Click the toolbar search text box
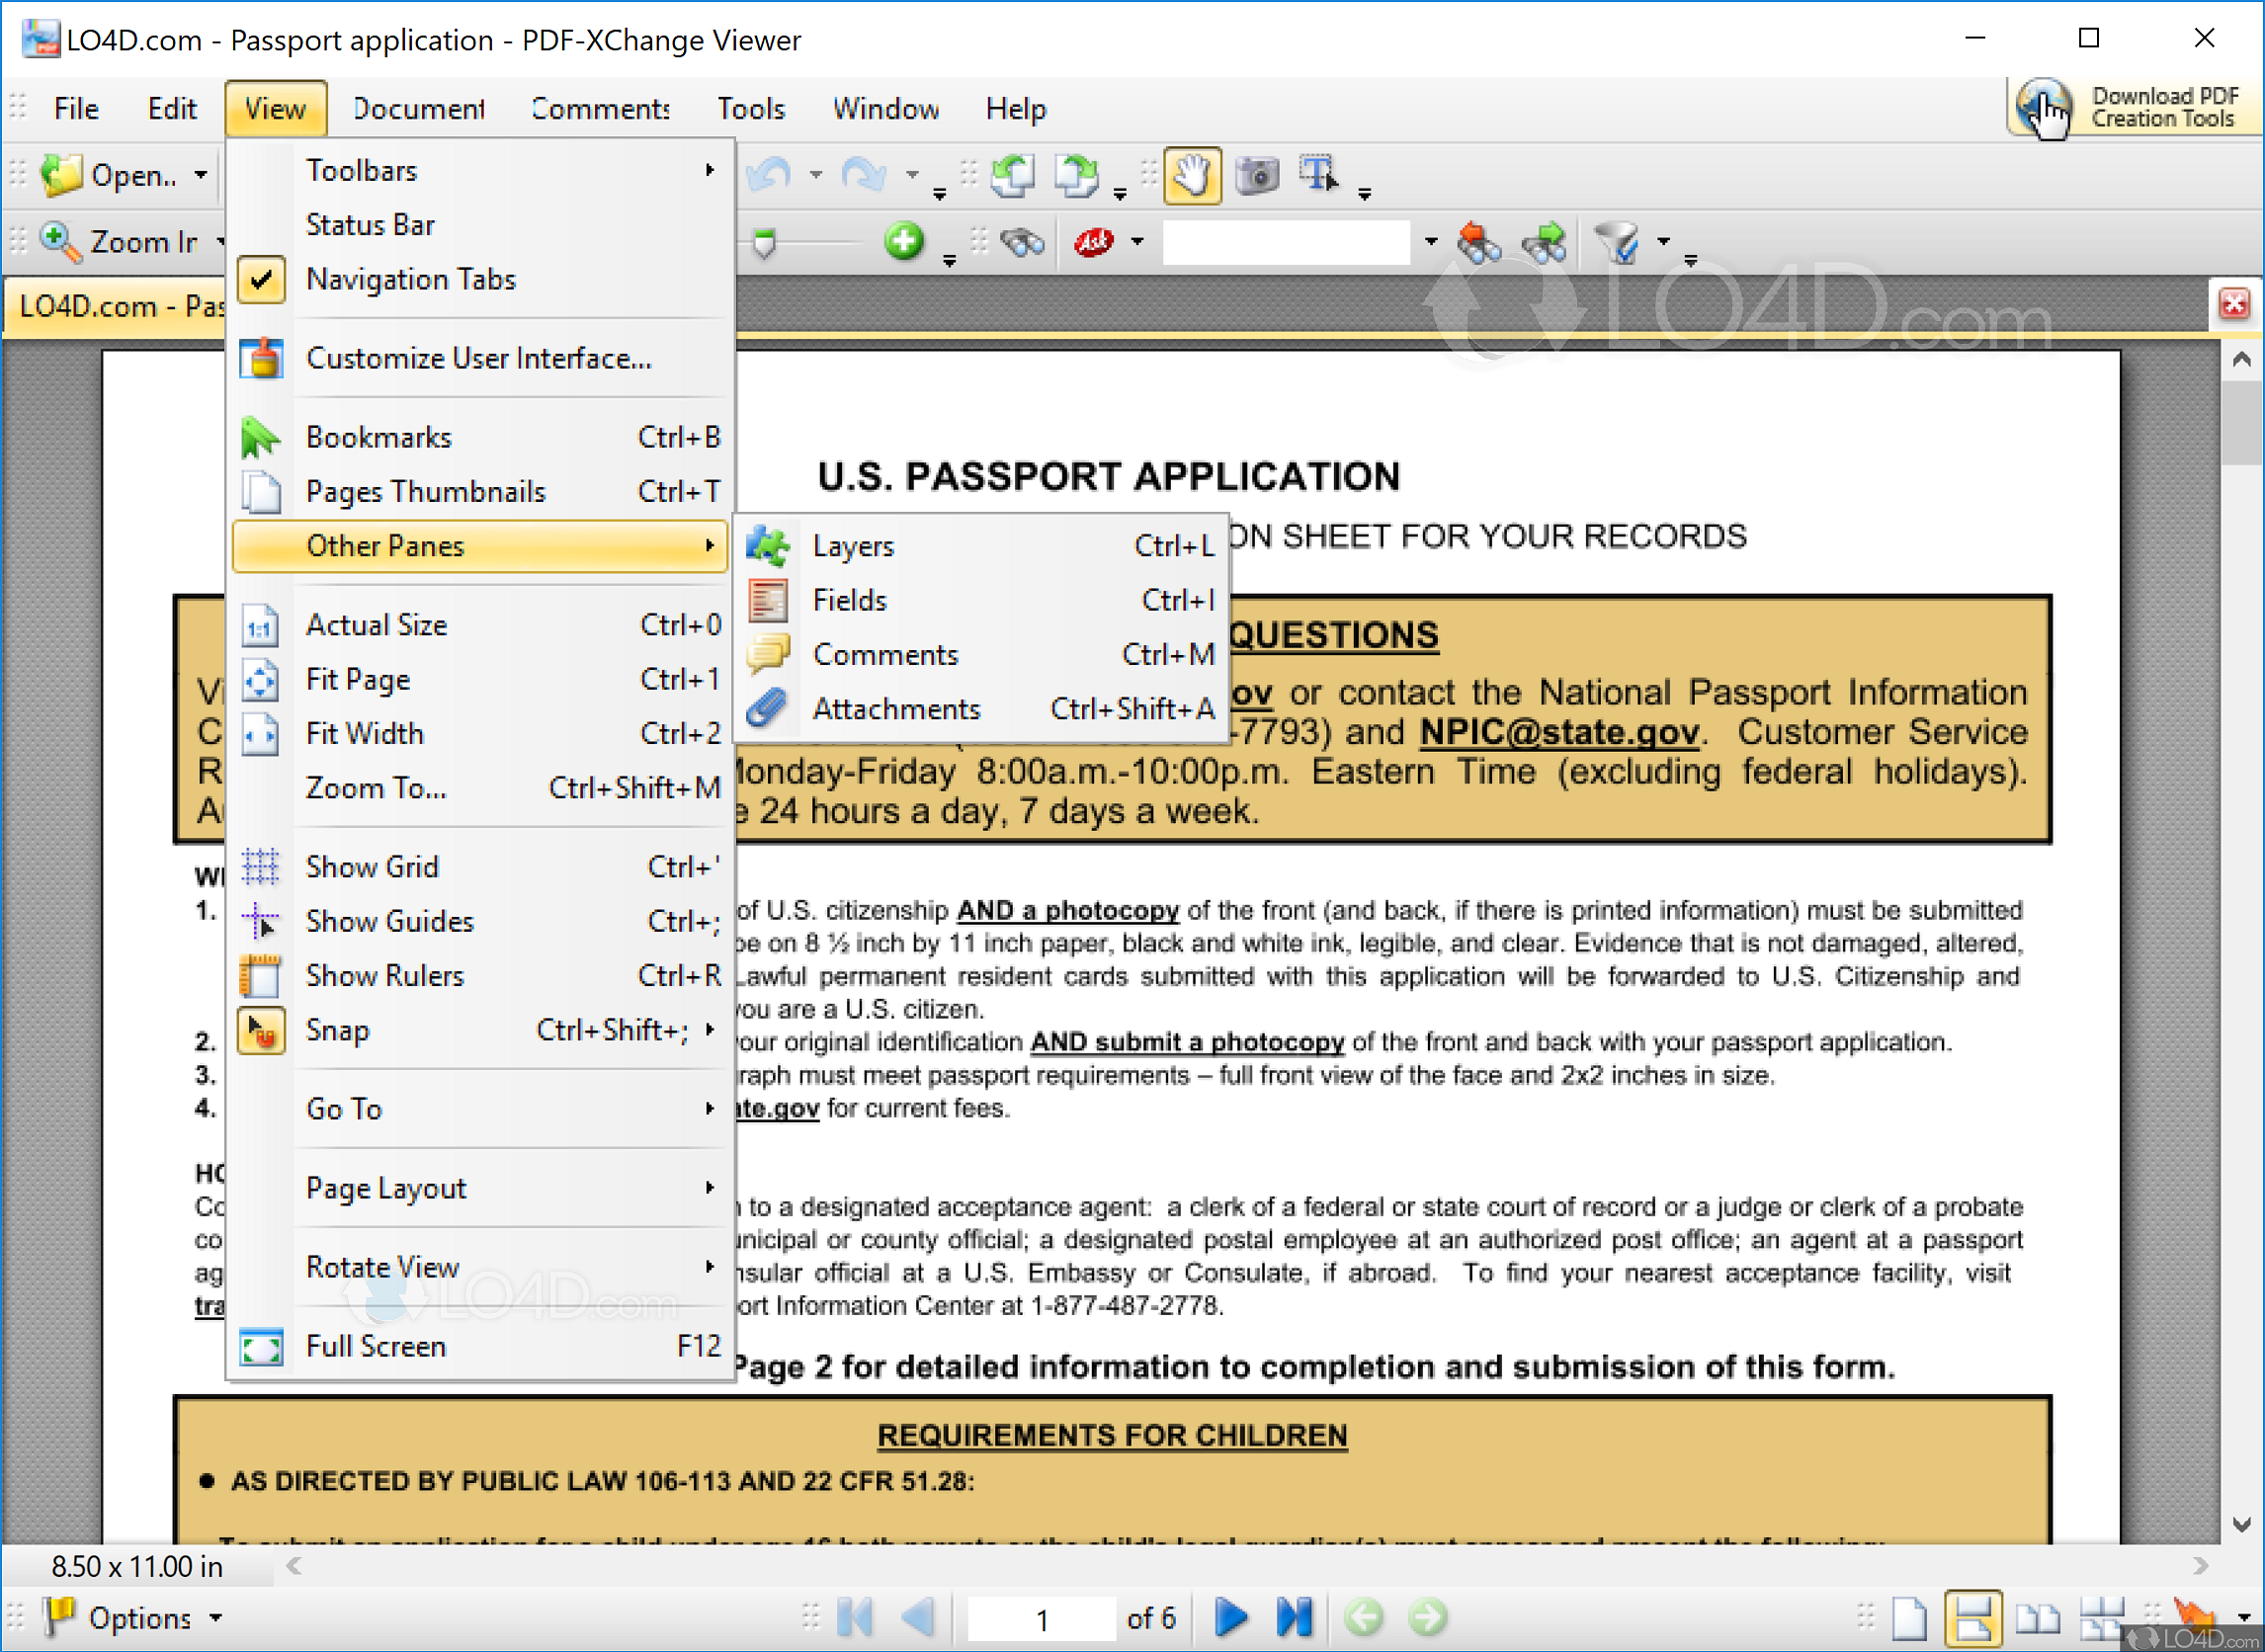This screenshot has width=2265, height=1652. coord(1286,242)
